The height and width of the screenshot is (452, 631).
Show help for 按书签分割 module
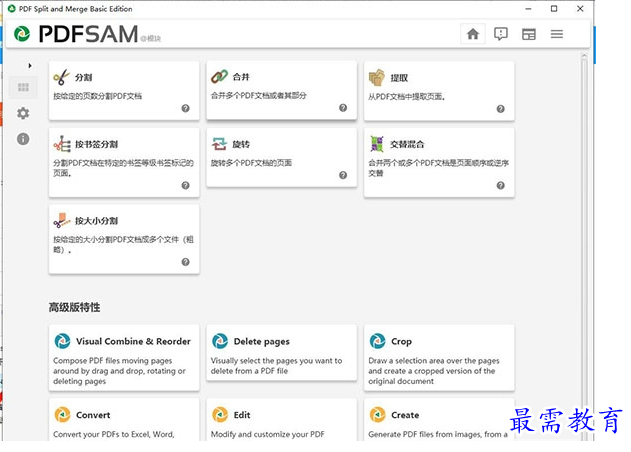[185, 185]
